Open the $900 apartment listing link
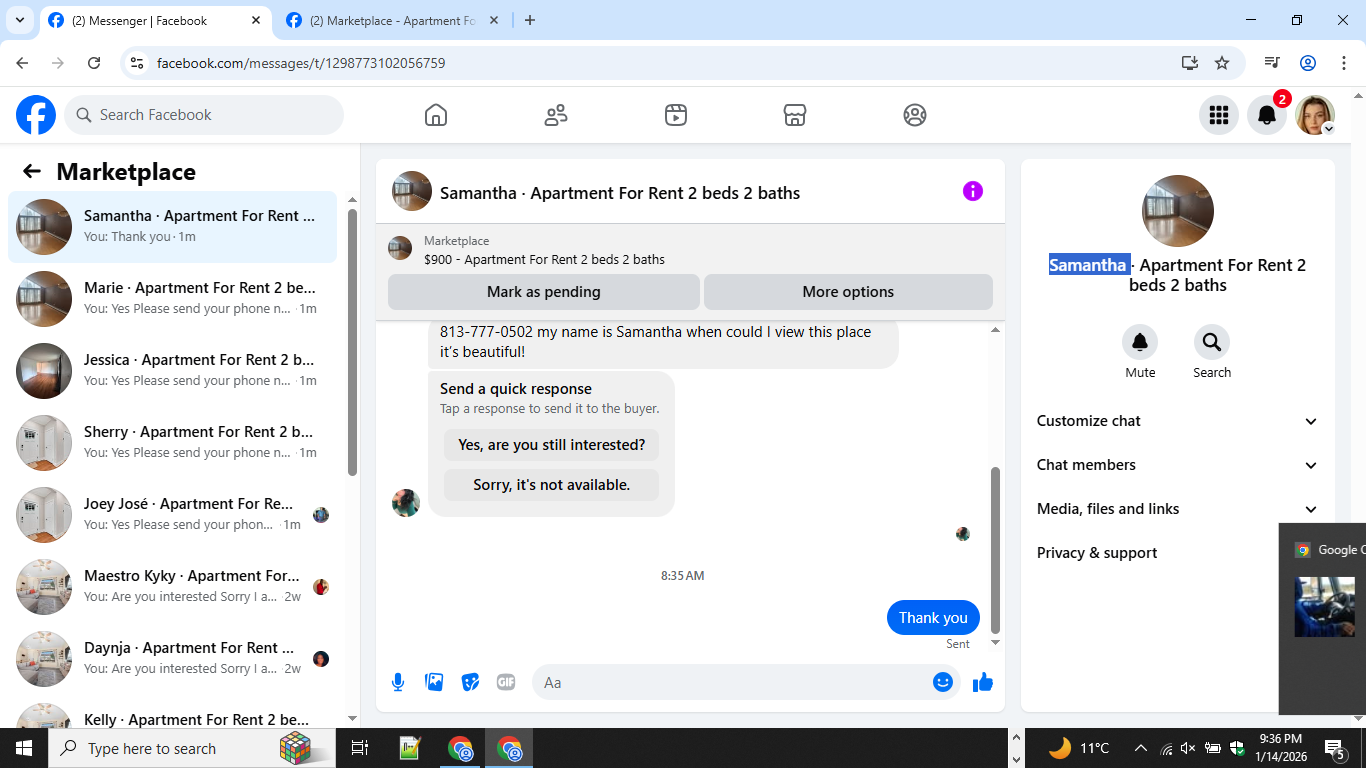The height and width of the screenshot is (768, 1366). (x=544, y=259)
